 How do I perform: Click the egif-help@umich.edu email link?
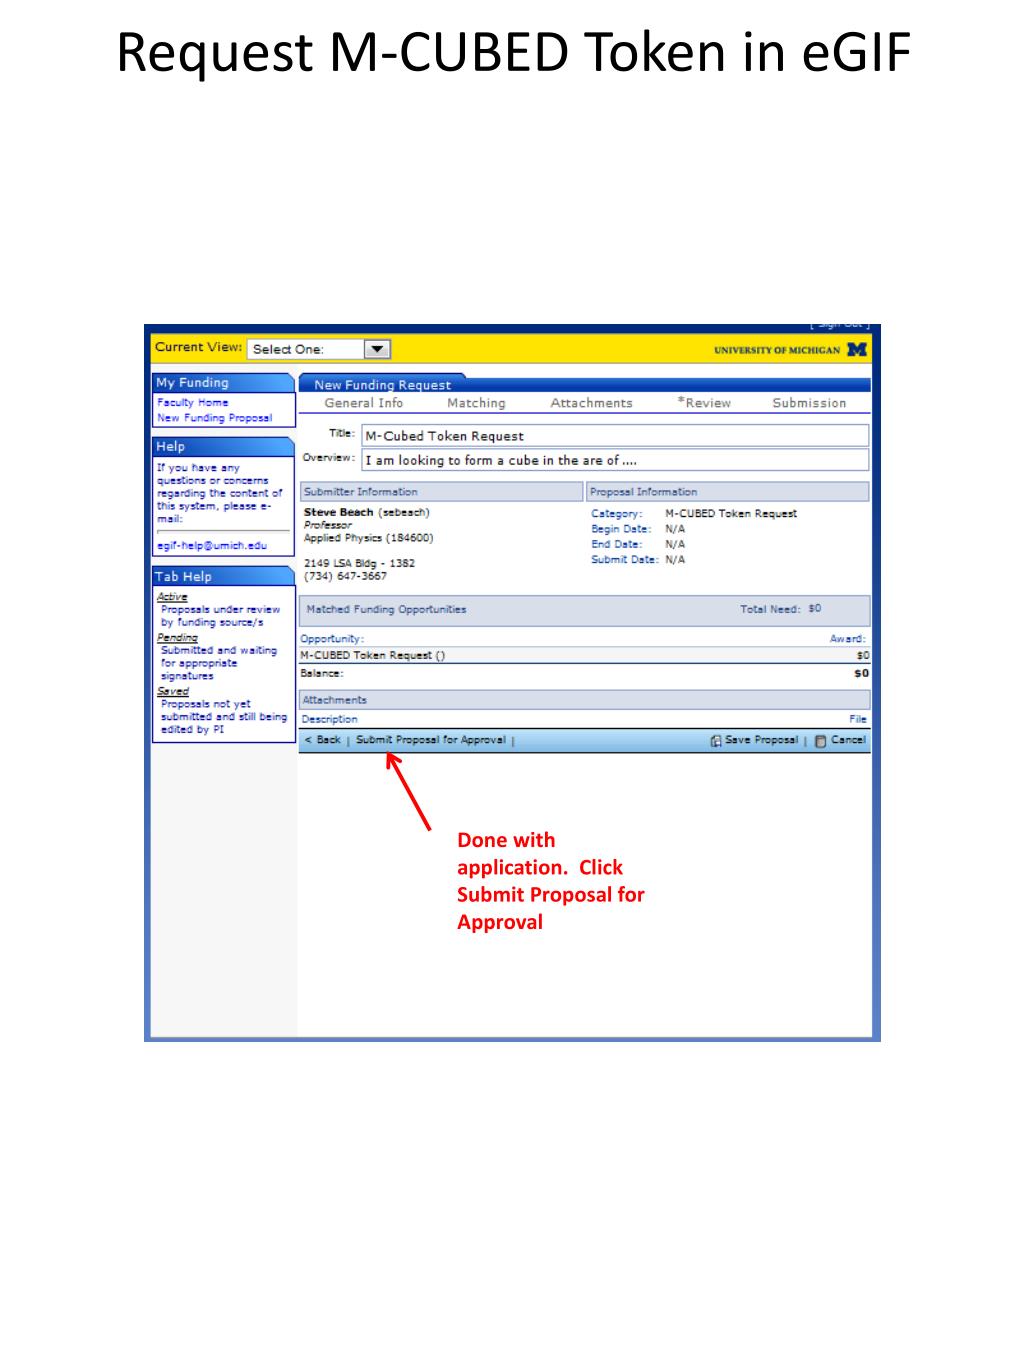coord(212,545)
